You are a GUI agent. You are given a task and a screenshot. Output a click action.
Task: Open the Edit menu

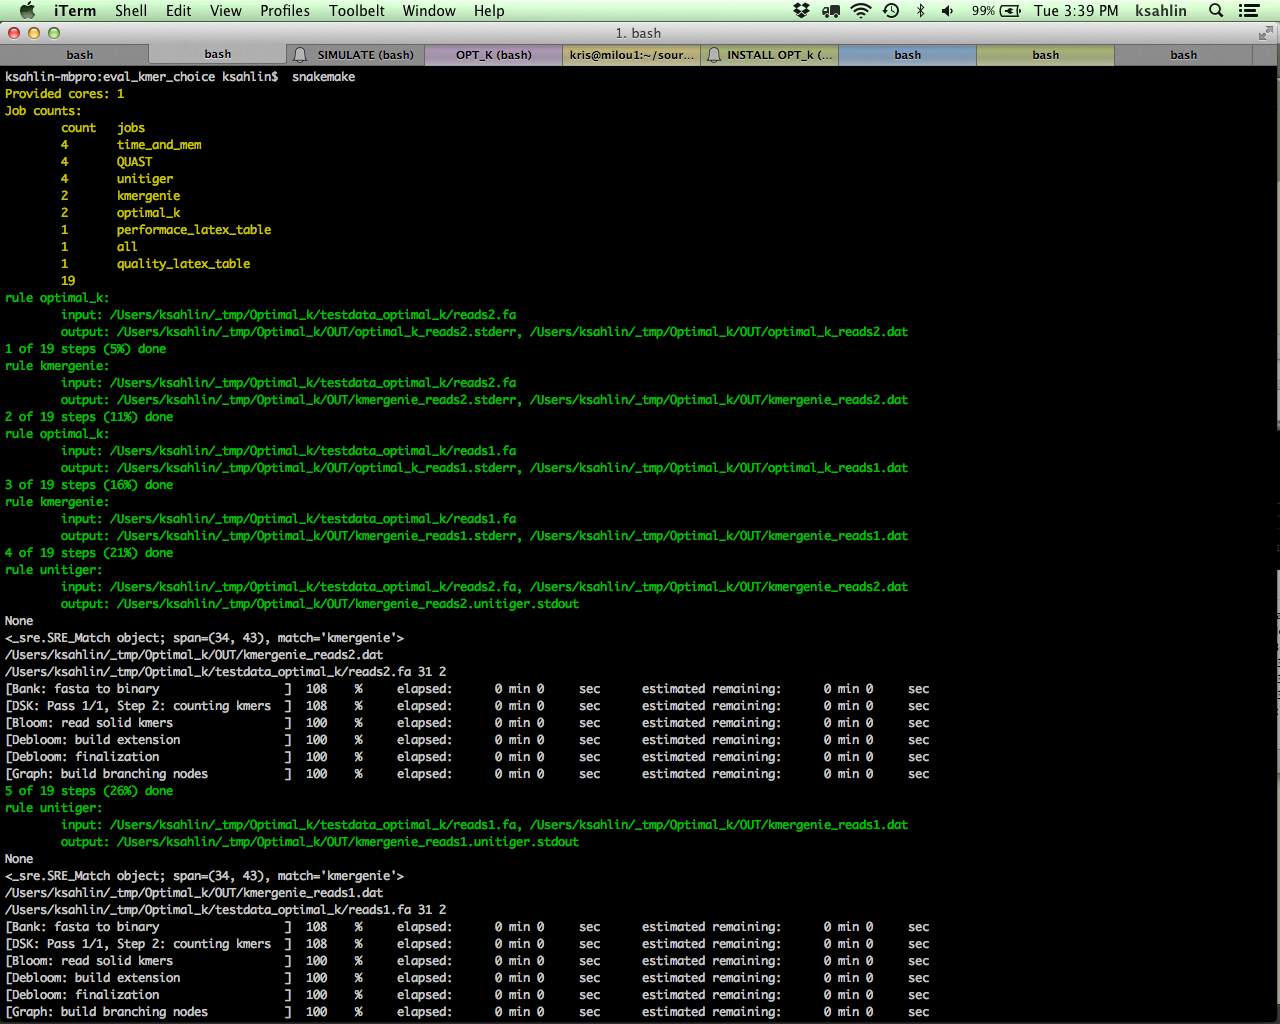(x=179, y=10)
